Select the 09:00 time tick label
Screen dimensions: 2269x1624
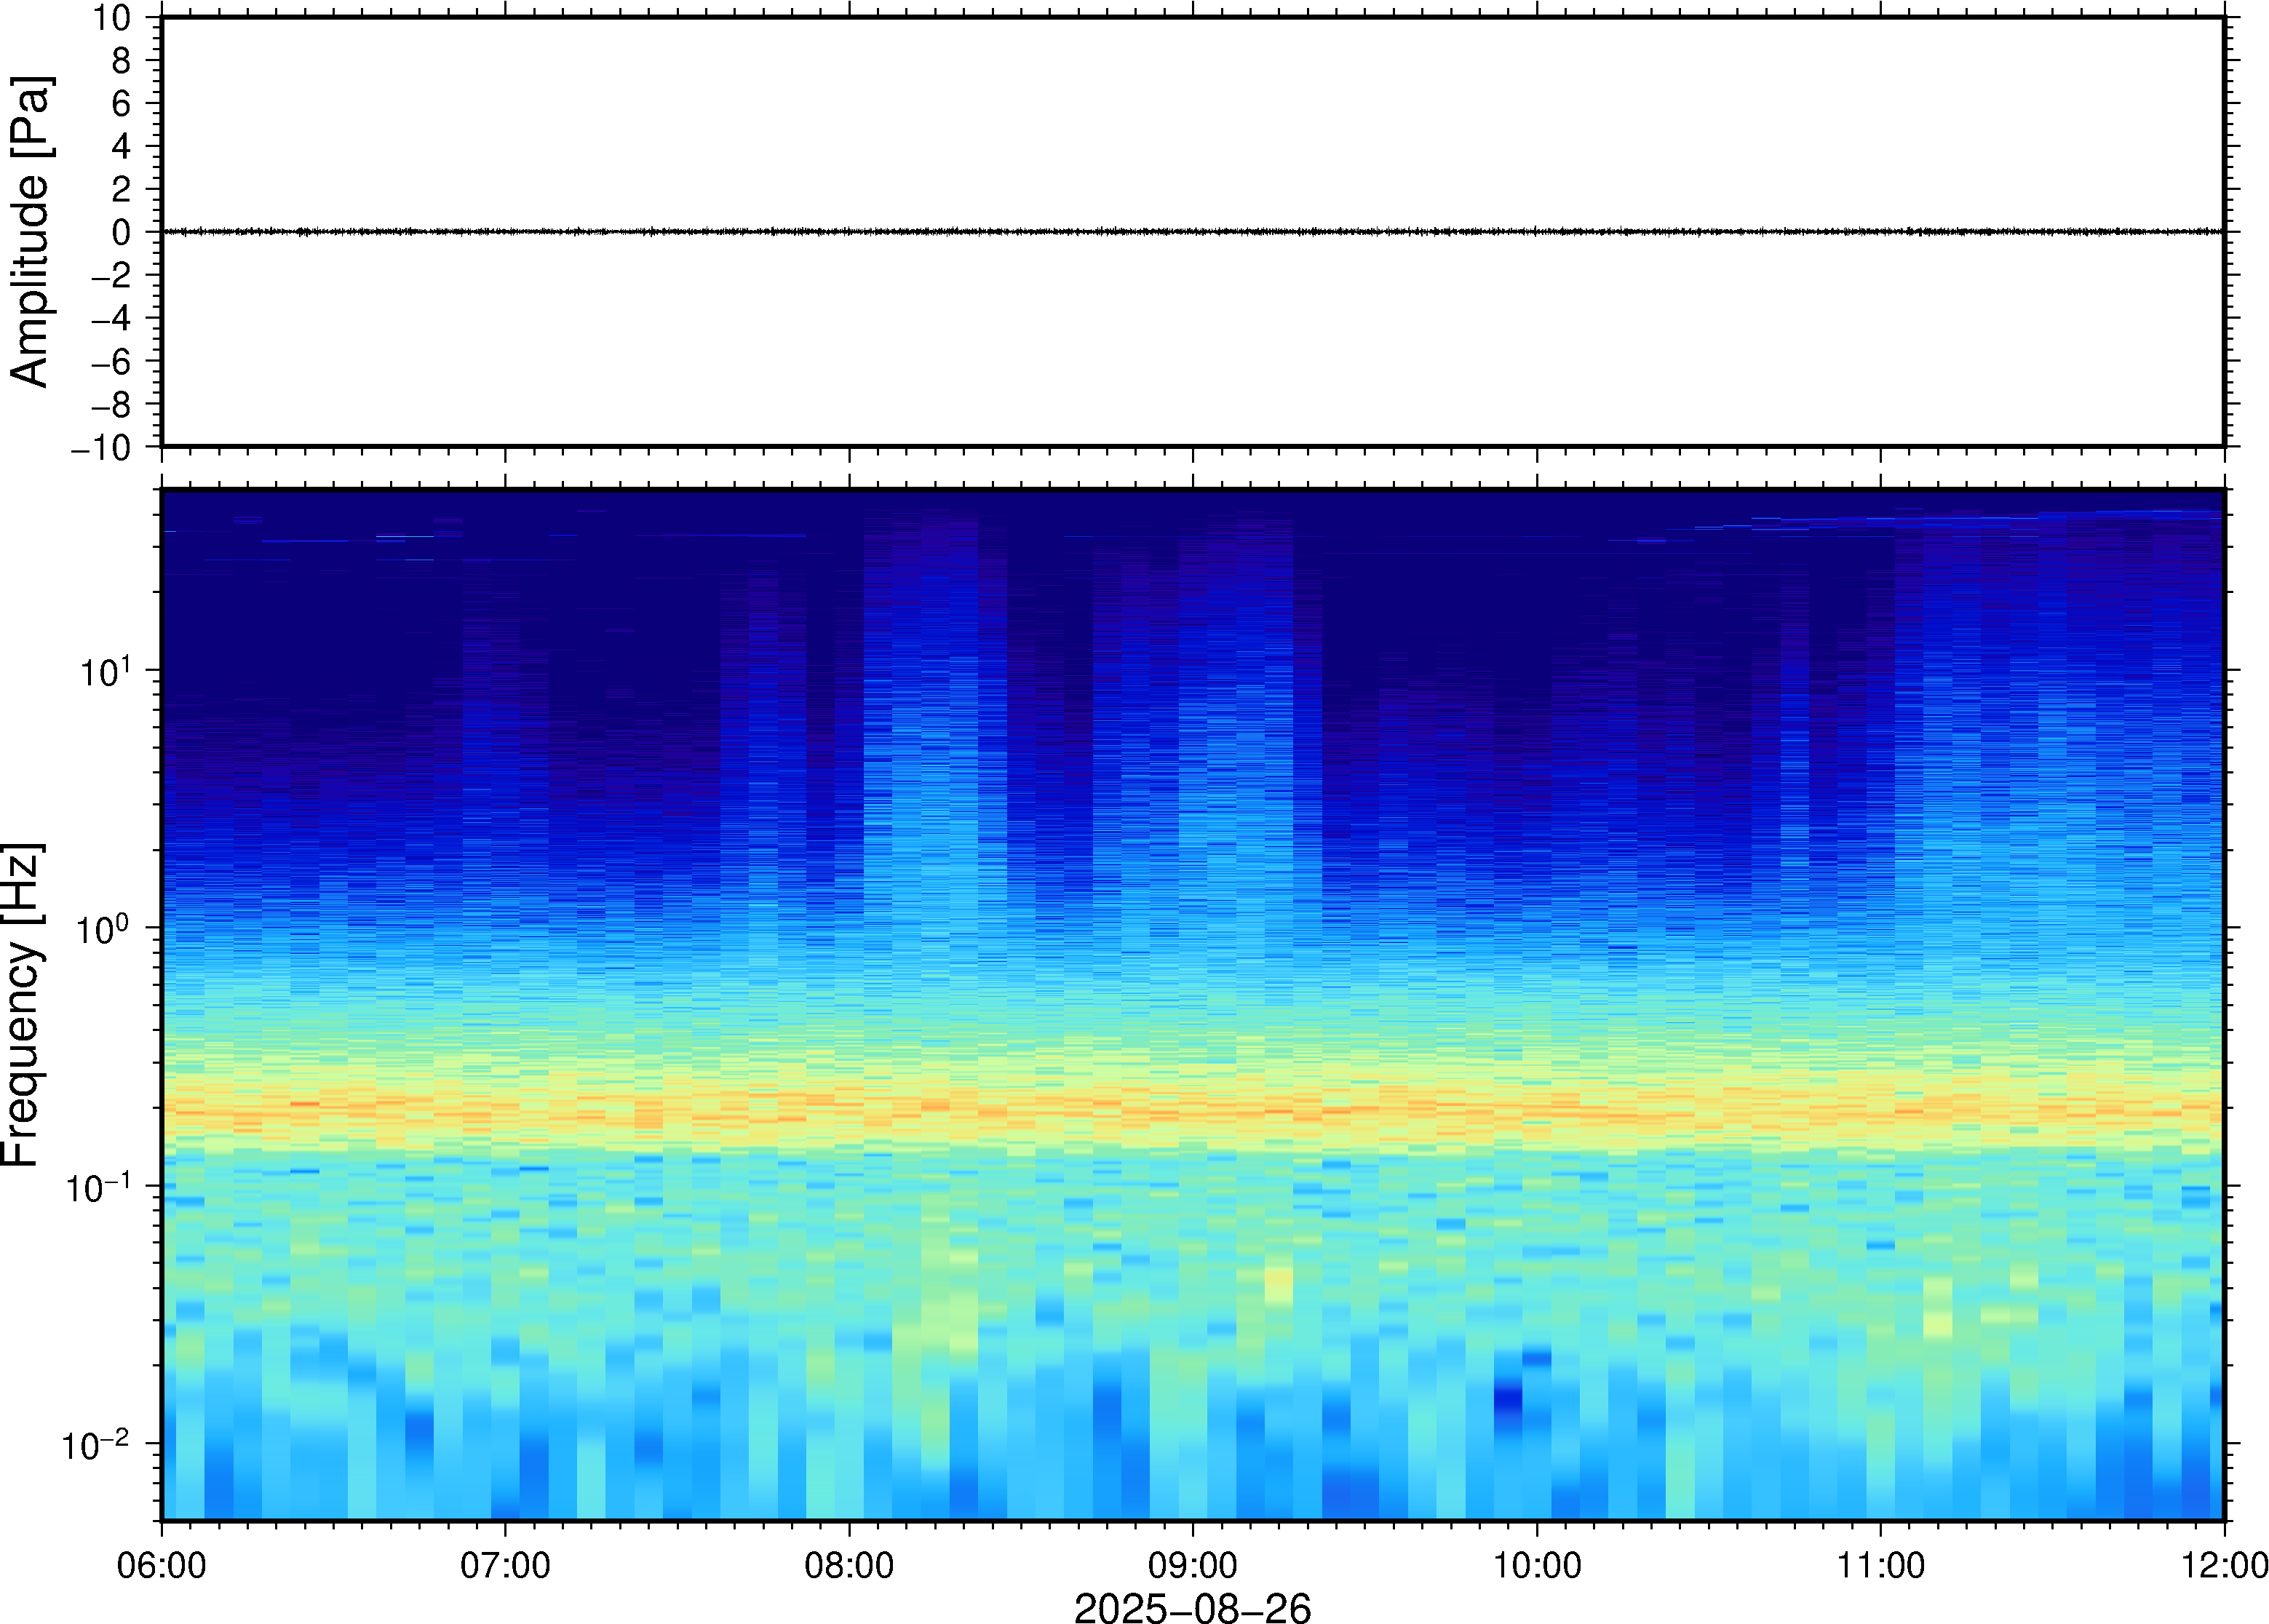click(1193, 1565)
